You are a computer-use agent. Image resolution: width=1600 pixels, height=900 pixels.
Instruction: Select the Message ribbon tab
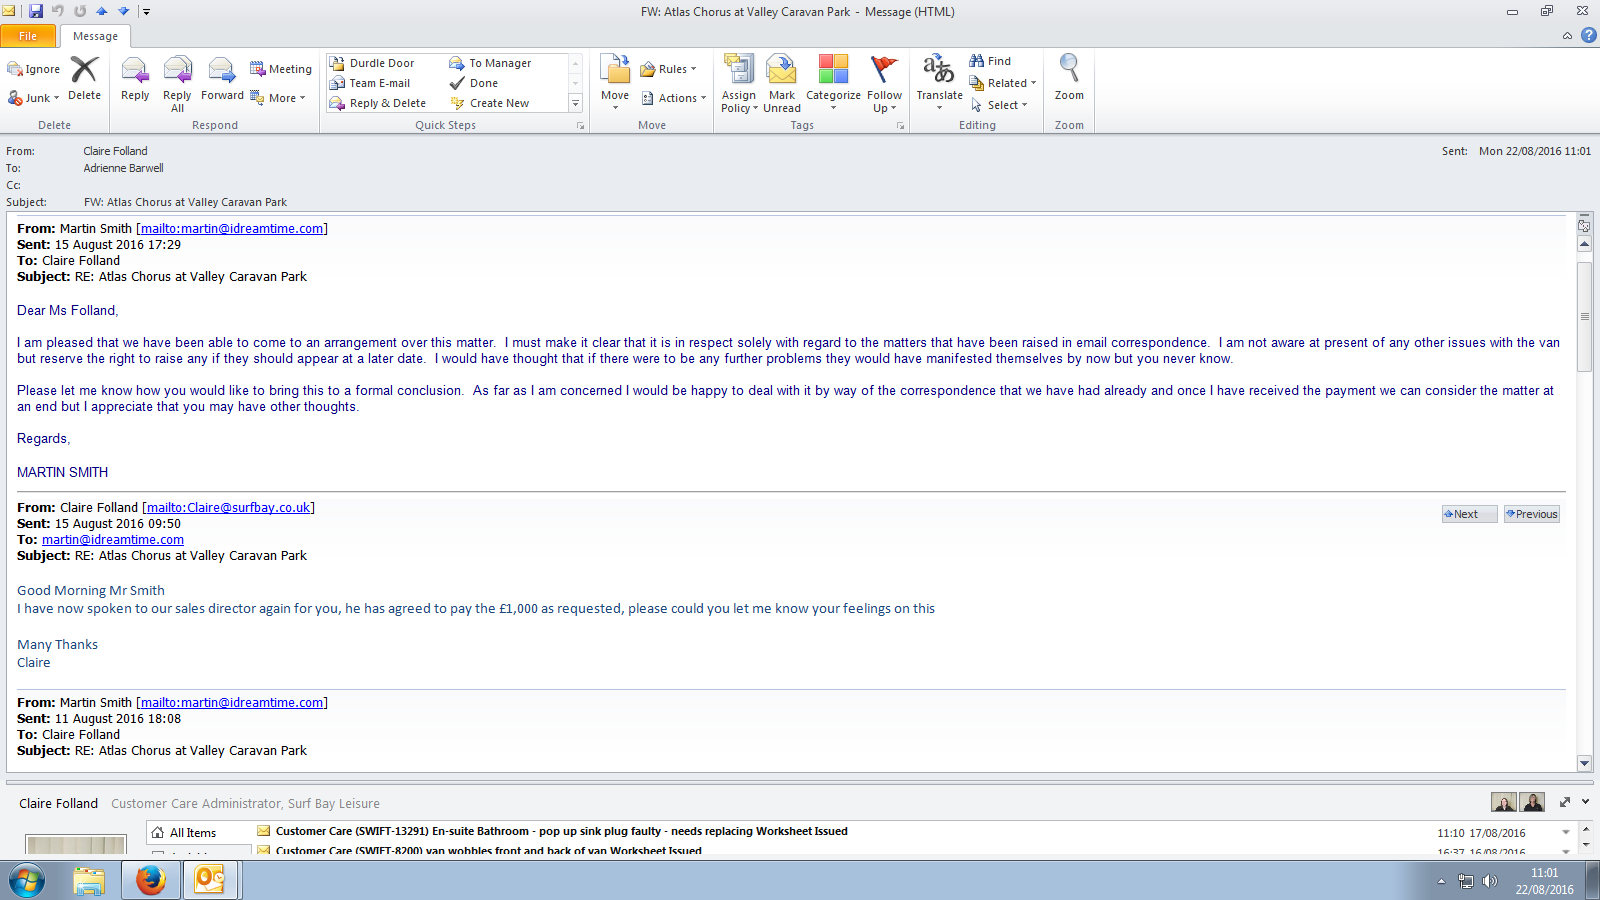click(x=95, y=36)
